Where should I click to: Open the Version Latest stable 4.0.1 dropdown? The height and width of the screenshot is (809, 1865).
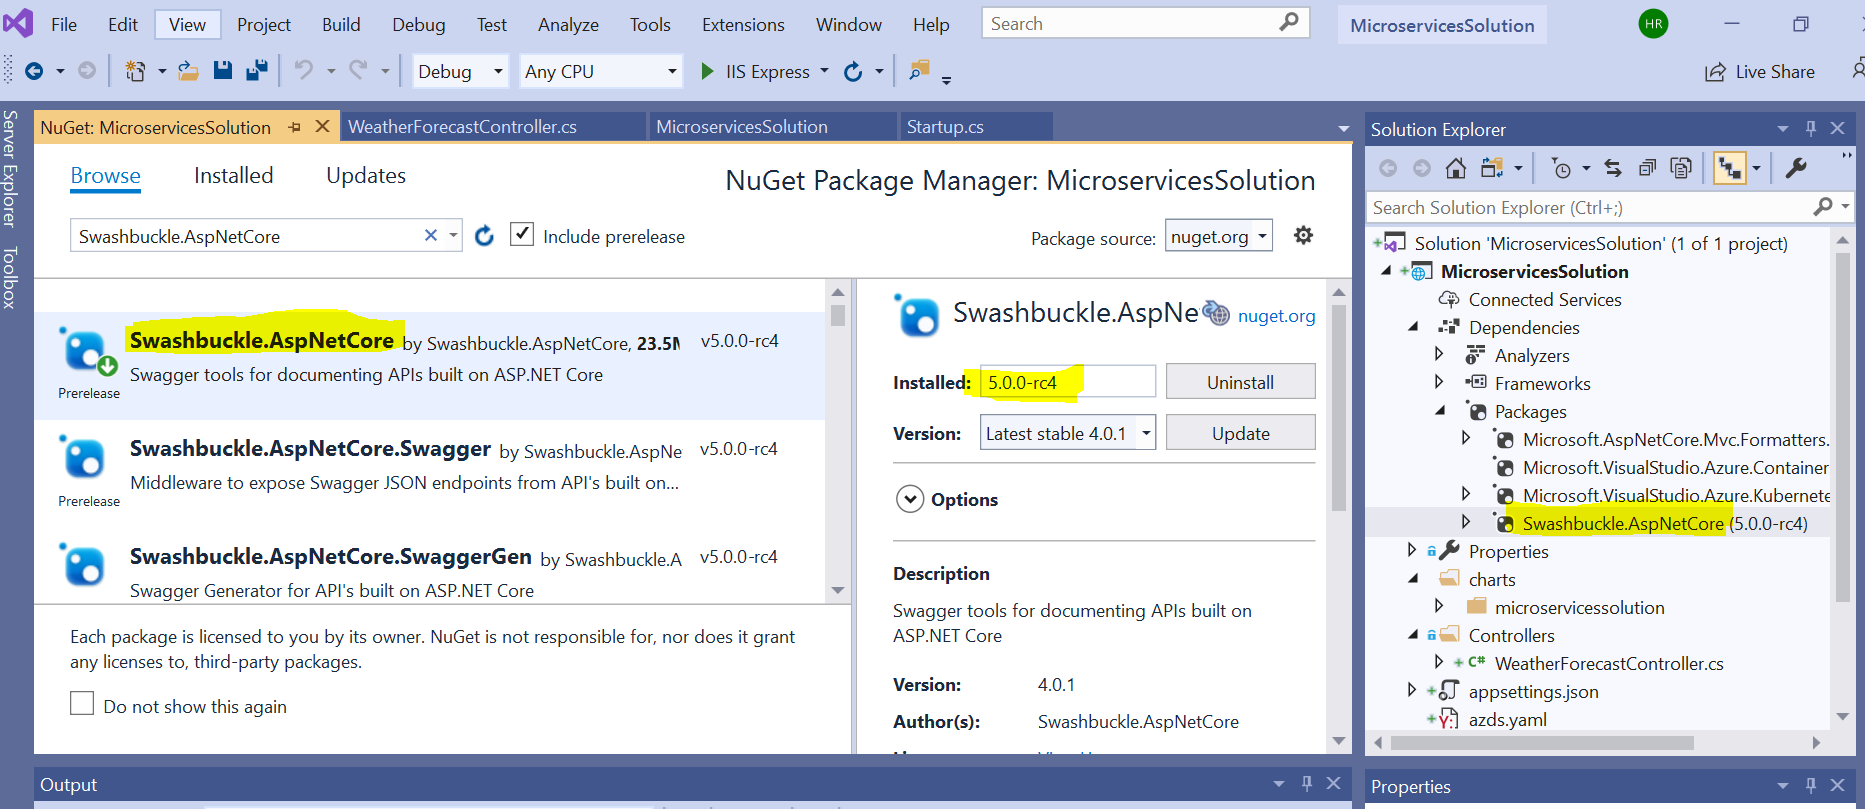(x=1067, y=433)
